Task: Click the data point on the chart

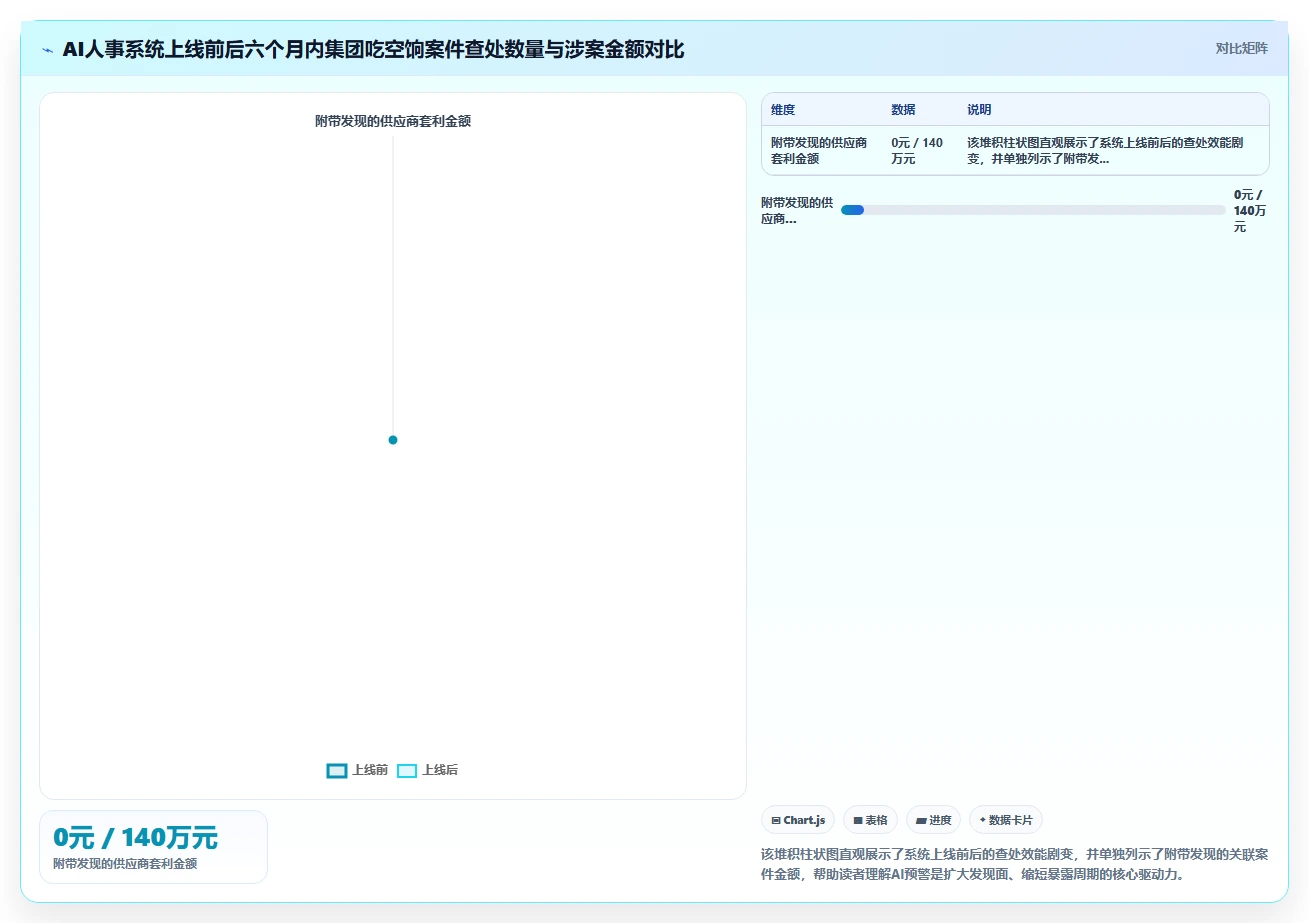Action: click(x=393, y=440)
